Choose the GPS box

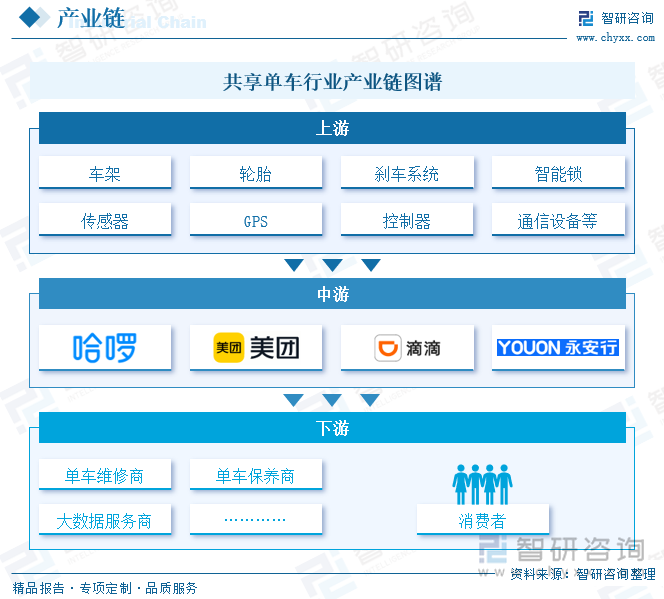pyautogui.click(x=256, y=219)
